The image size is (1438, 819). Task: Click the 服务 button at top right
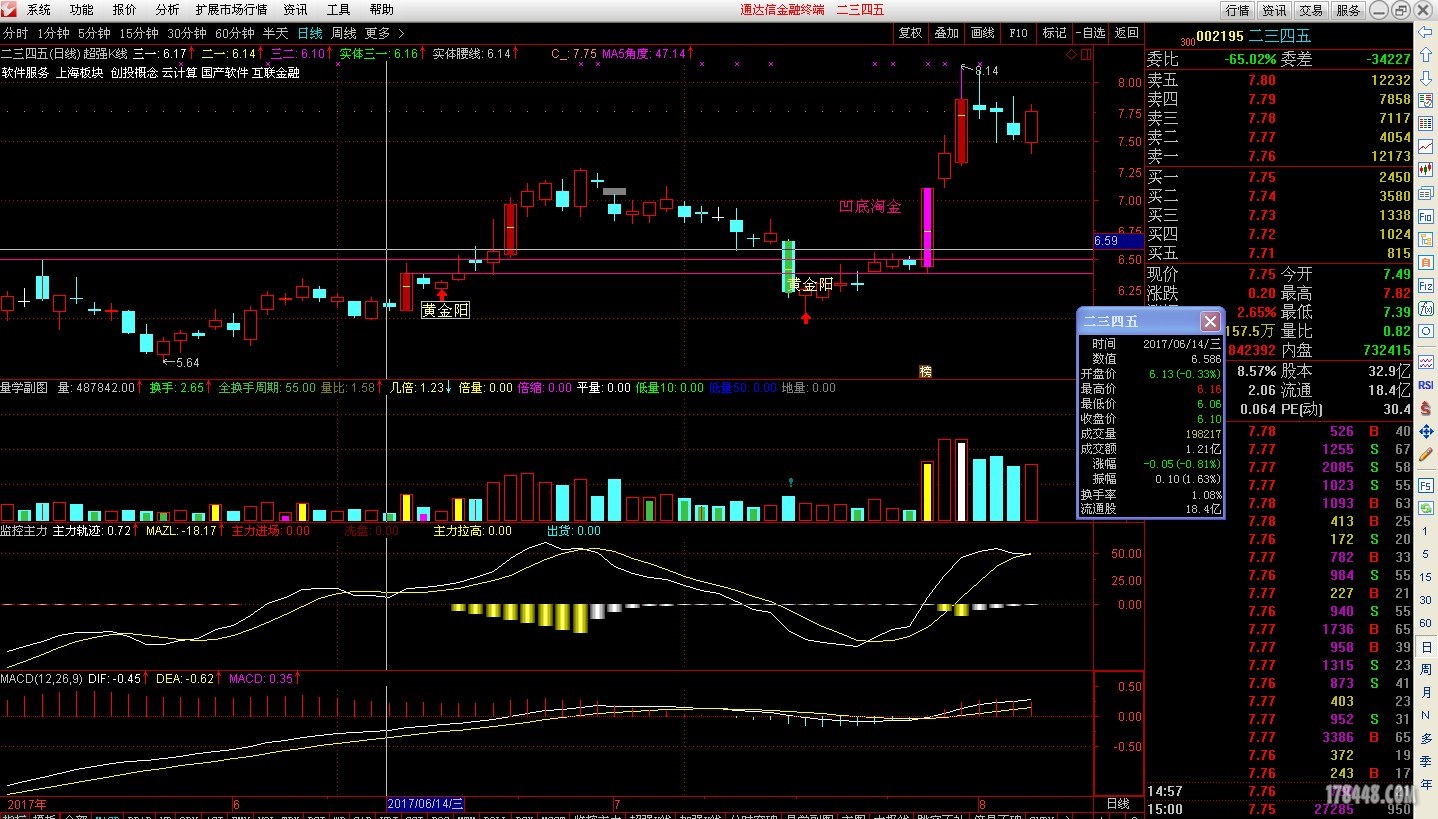[1348, 10]
